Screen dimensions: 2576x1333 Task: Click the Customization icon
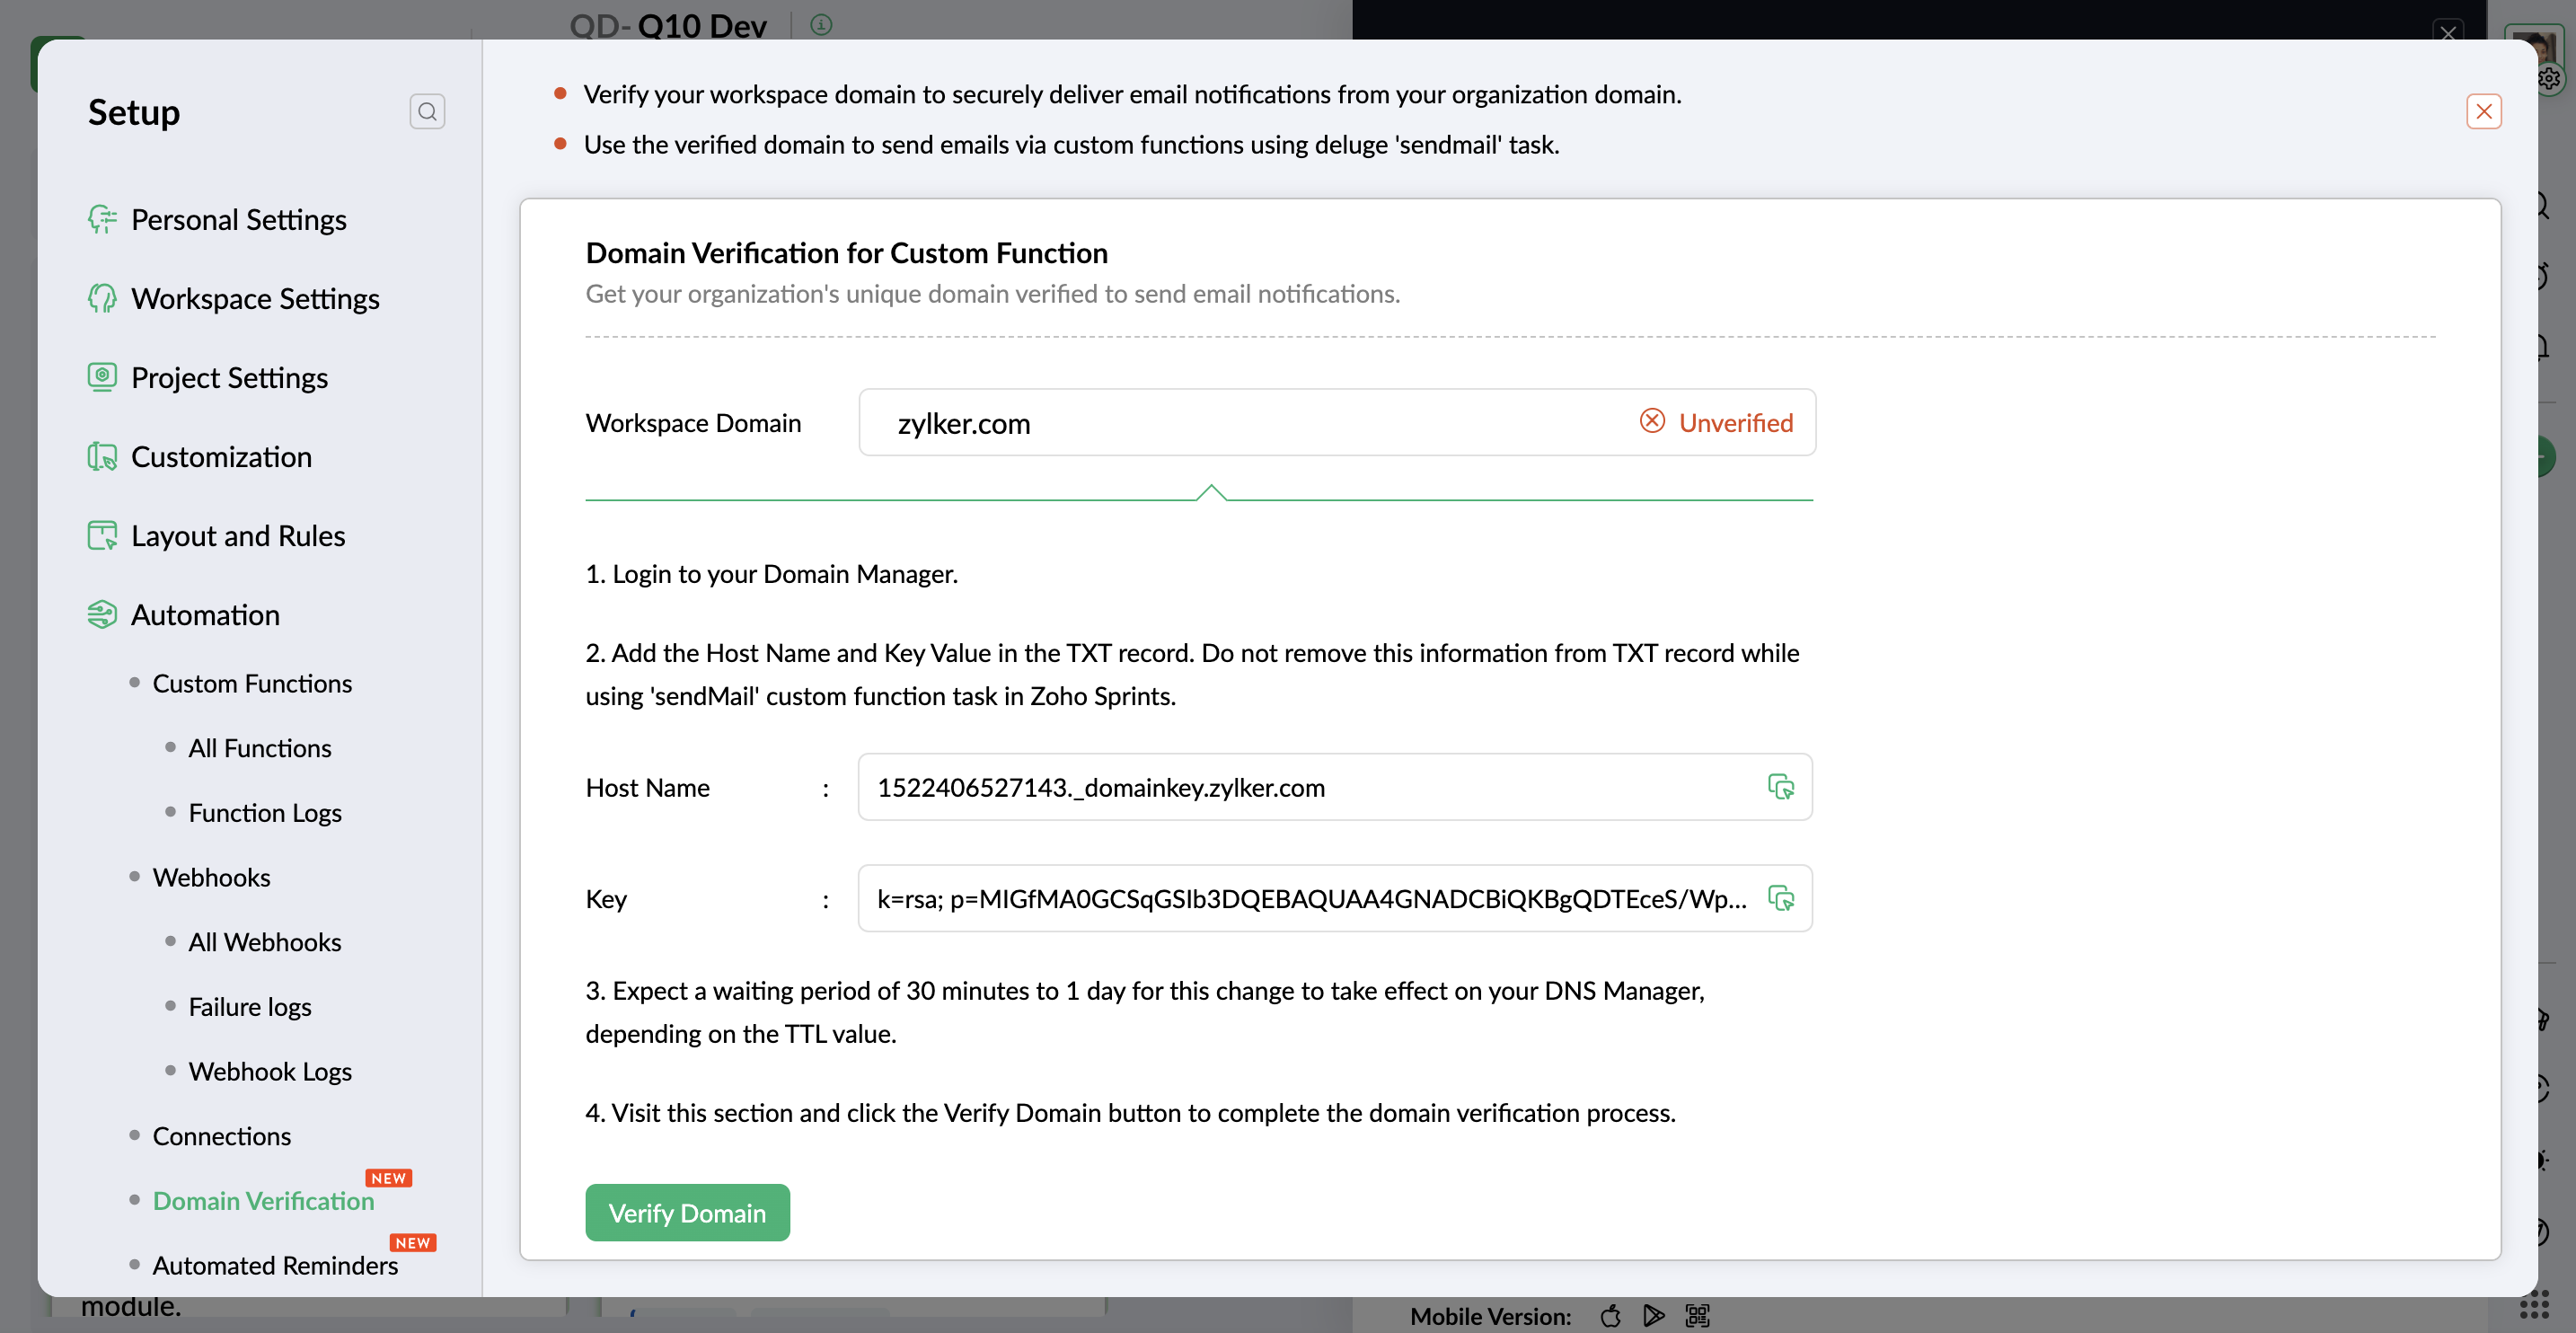coord(102,456)
